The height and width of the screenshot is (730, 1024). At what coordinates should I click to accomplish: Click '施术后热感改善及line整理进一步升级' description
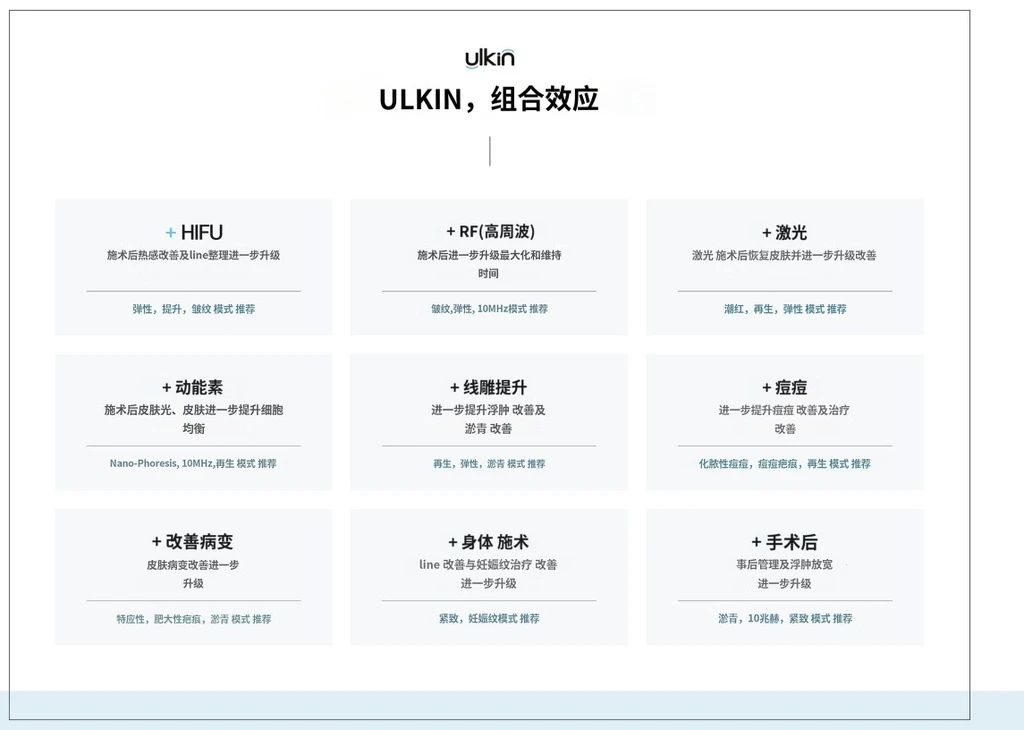[193, 255]
